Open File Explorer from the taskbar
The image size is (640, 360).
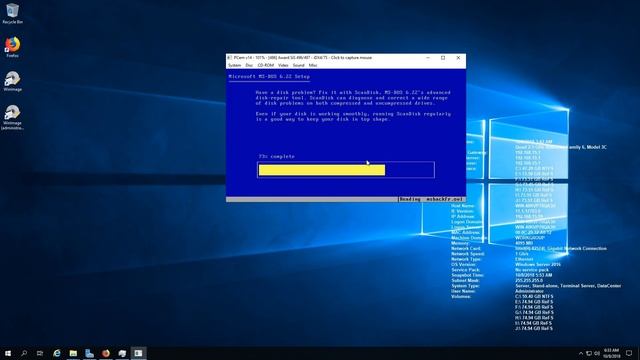point(73,353)
